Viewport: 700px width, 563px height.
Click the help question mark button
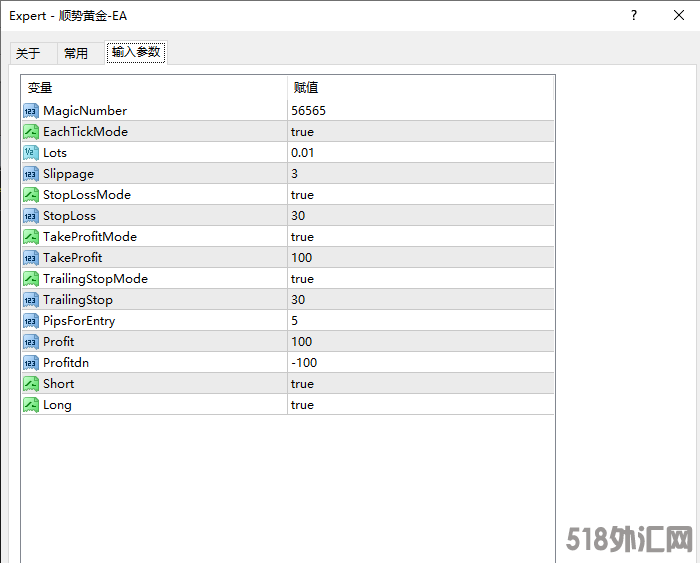coord(633,16)
